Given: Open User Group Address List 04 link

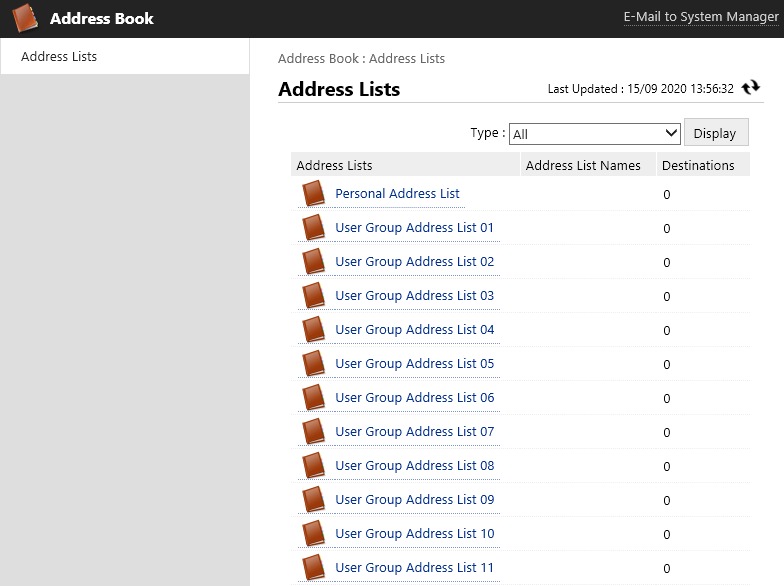Looking at the screenshot, I should (x=414, y=330).
